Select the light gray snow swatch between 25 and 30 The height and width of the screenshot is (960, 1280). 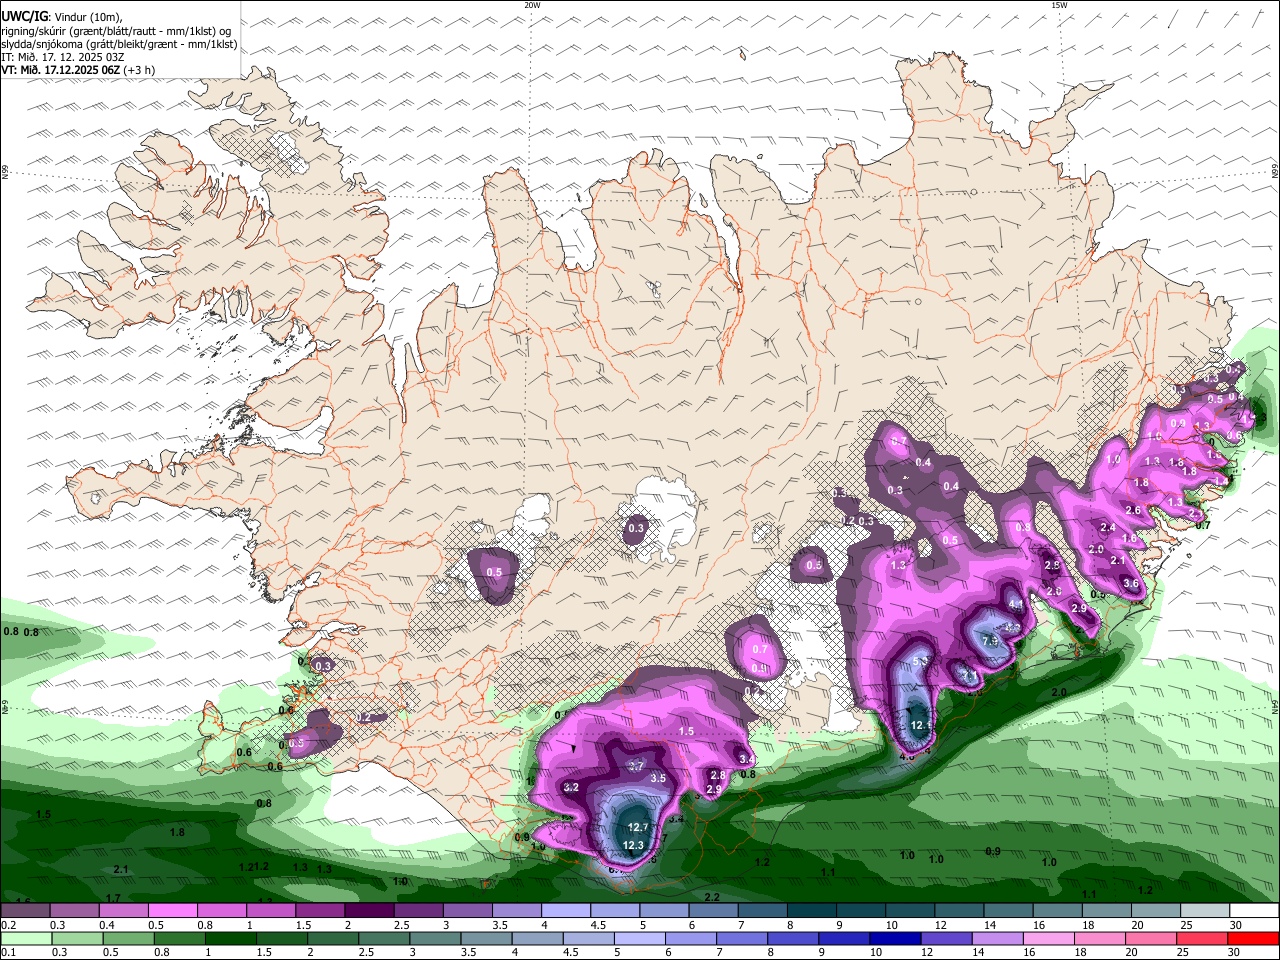click(x=1205, y=911)
